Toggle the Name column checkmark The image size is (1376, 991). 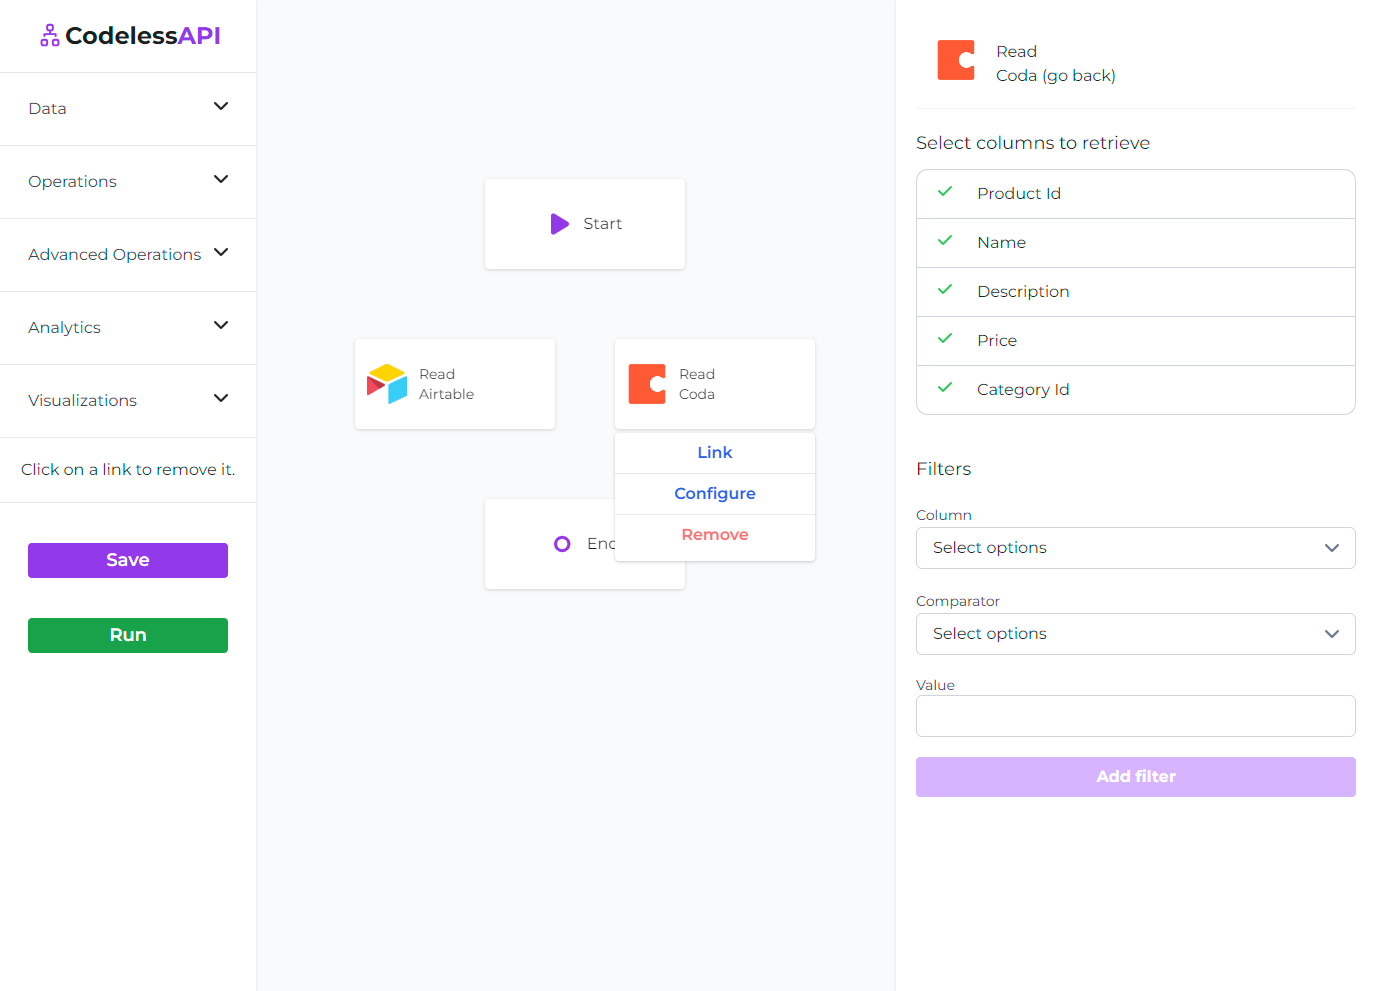(x=945, y=241)
